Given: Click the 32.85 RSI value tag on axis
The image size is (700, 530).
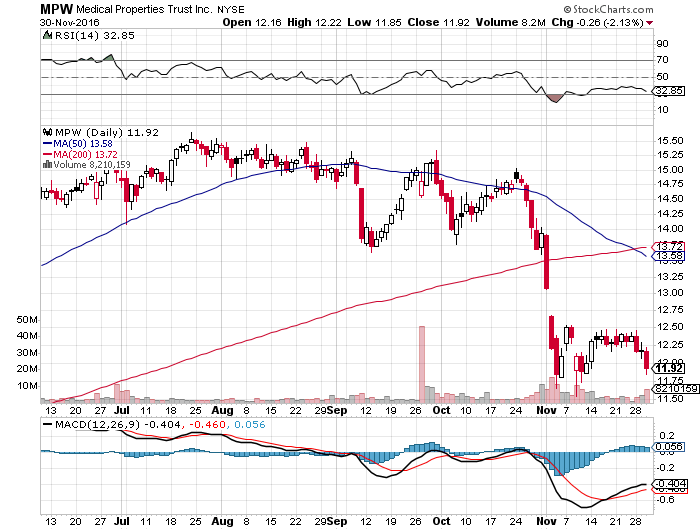Looking at the screenshot, I should pyautogui.click(x=669, y=91).
